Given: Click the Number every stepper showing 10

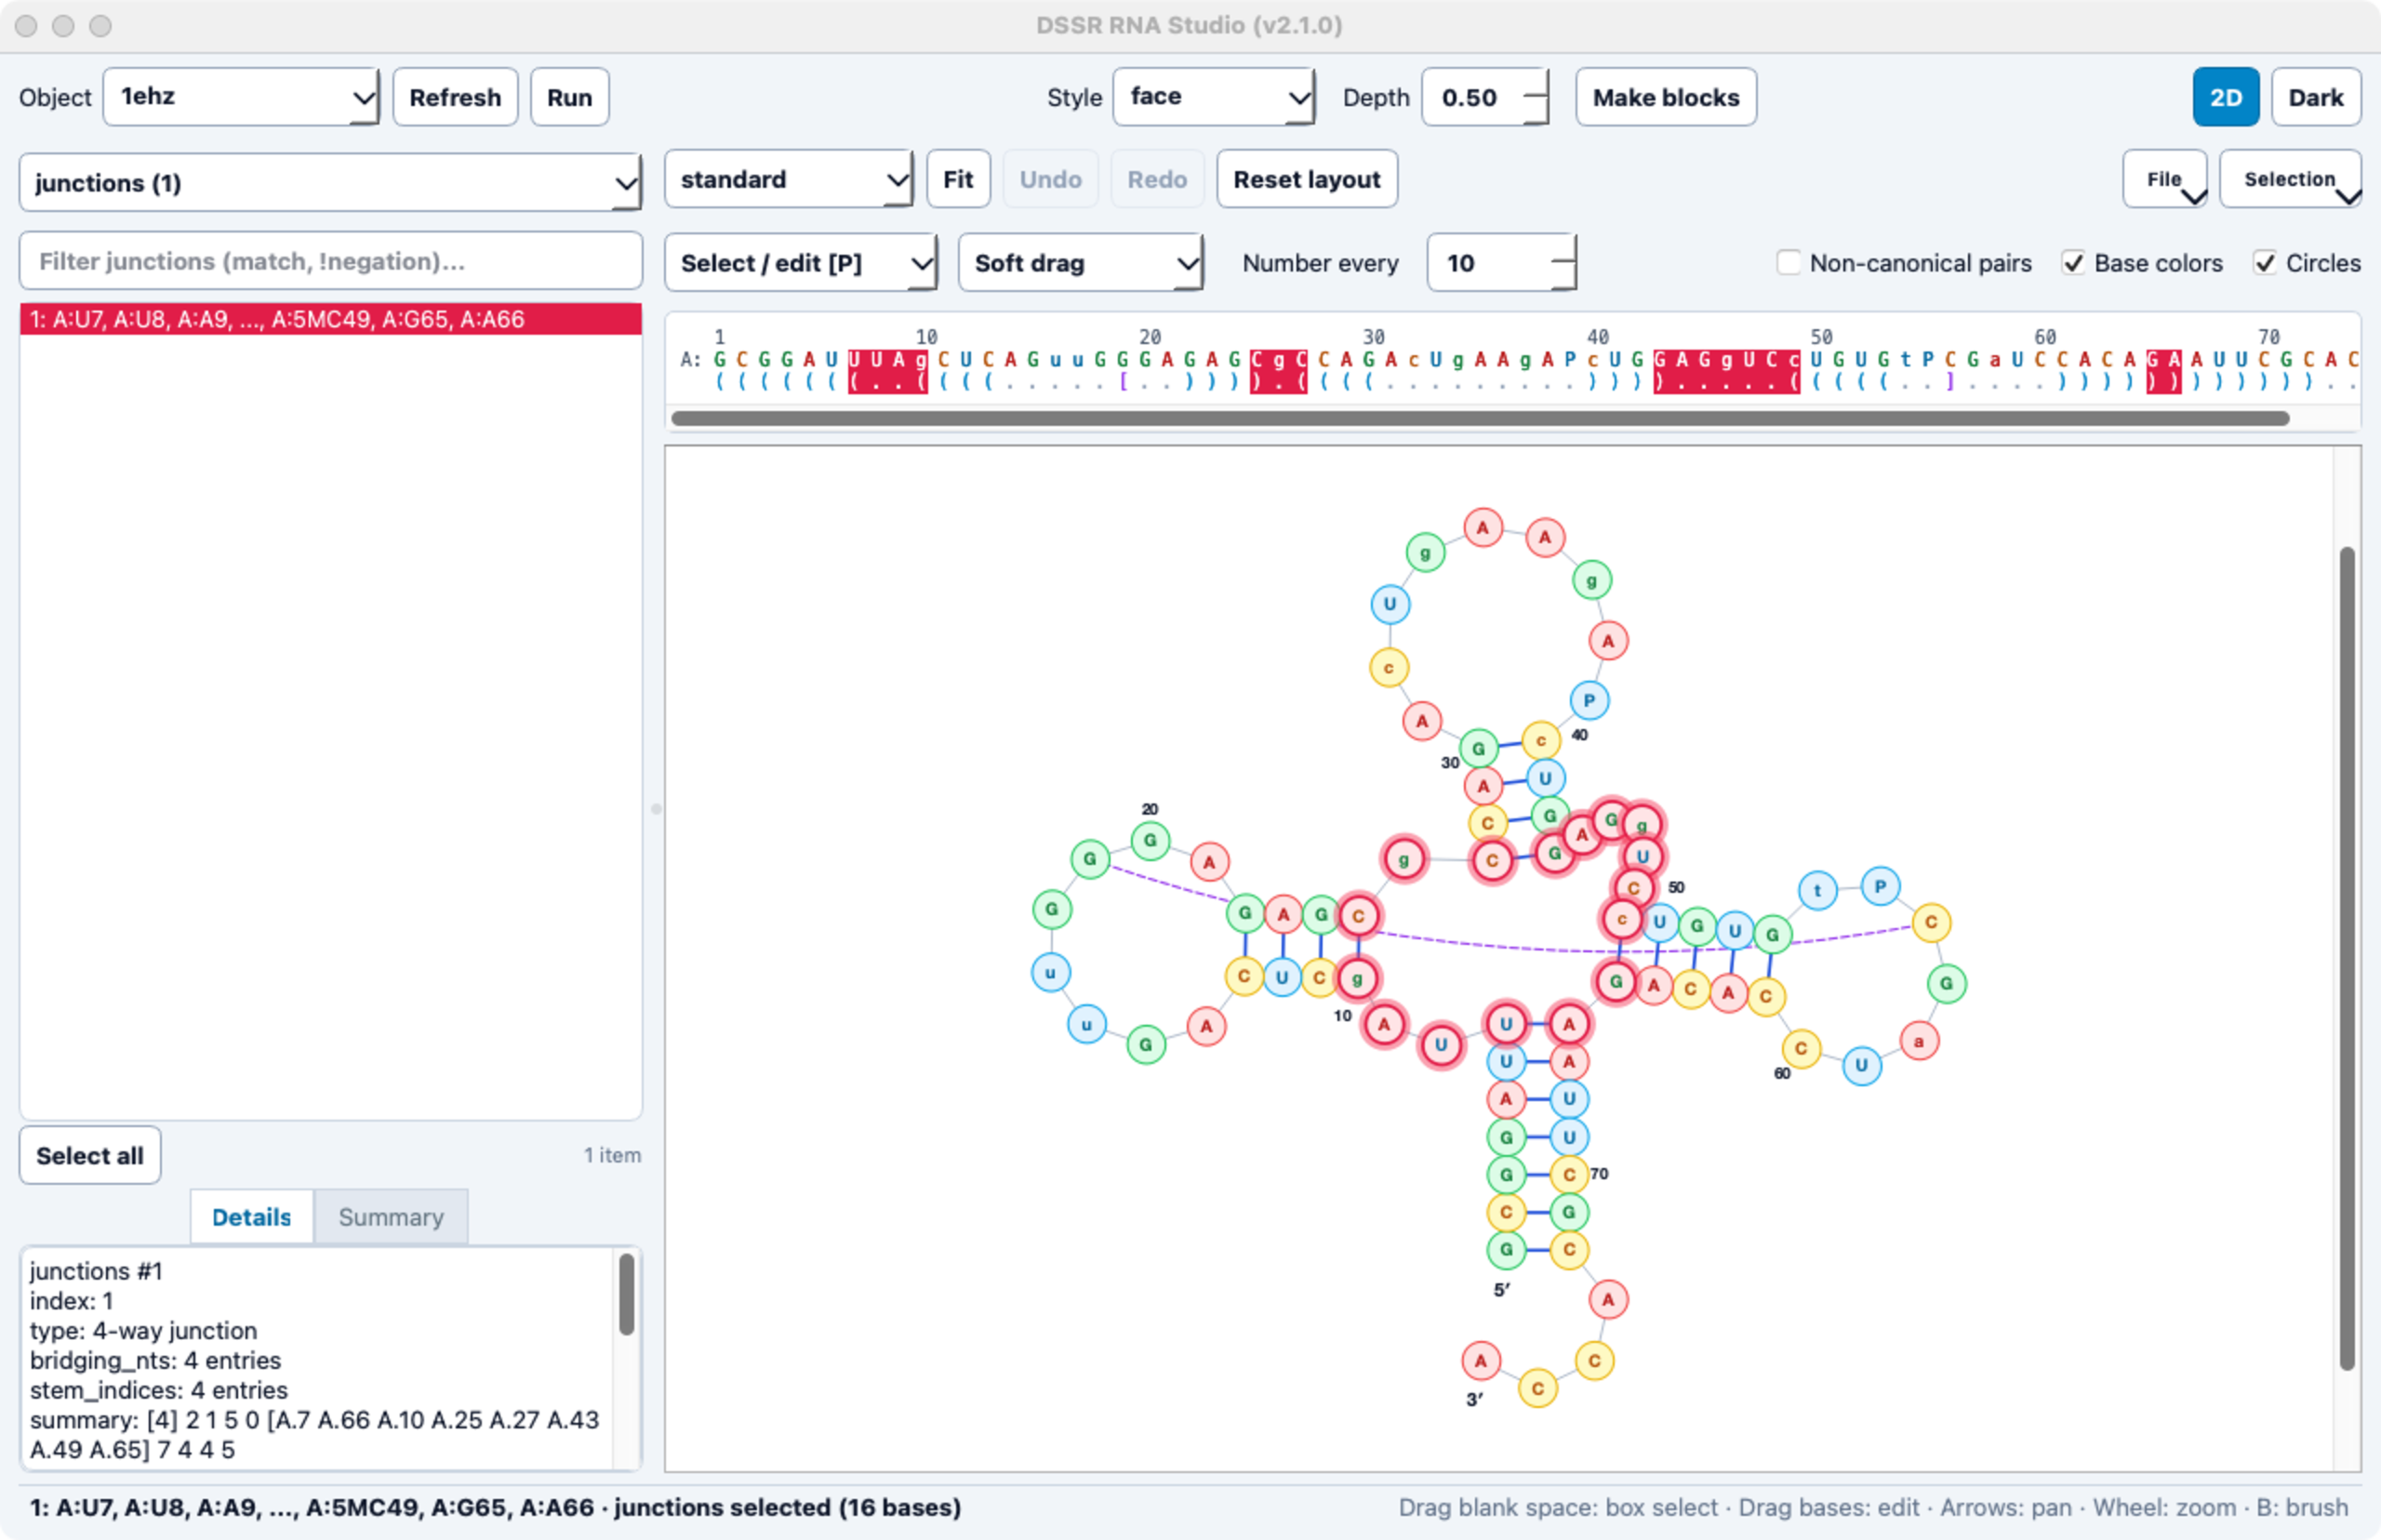Looking at the screenshot, I should tap(1501, 263).
